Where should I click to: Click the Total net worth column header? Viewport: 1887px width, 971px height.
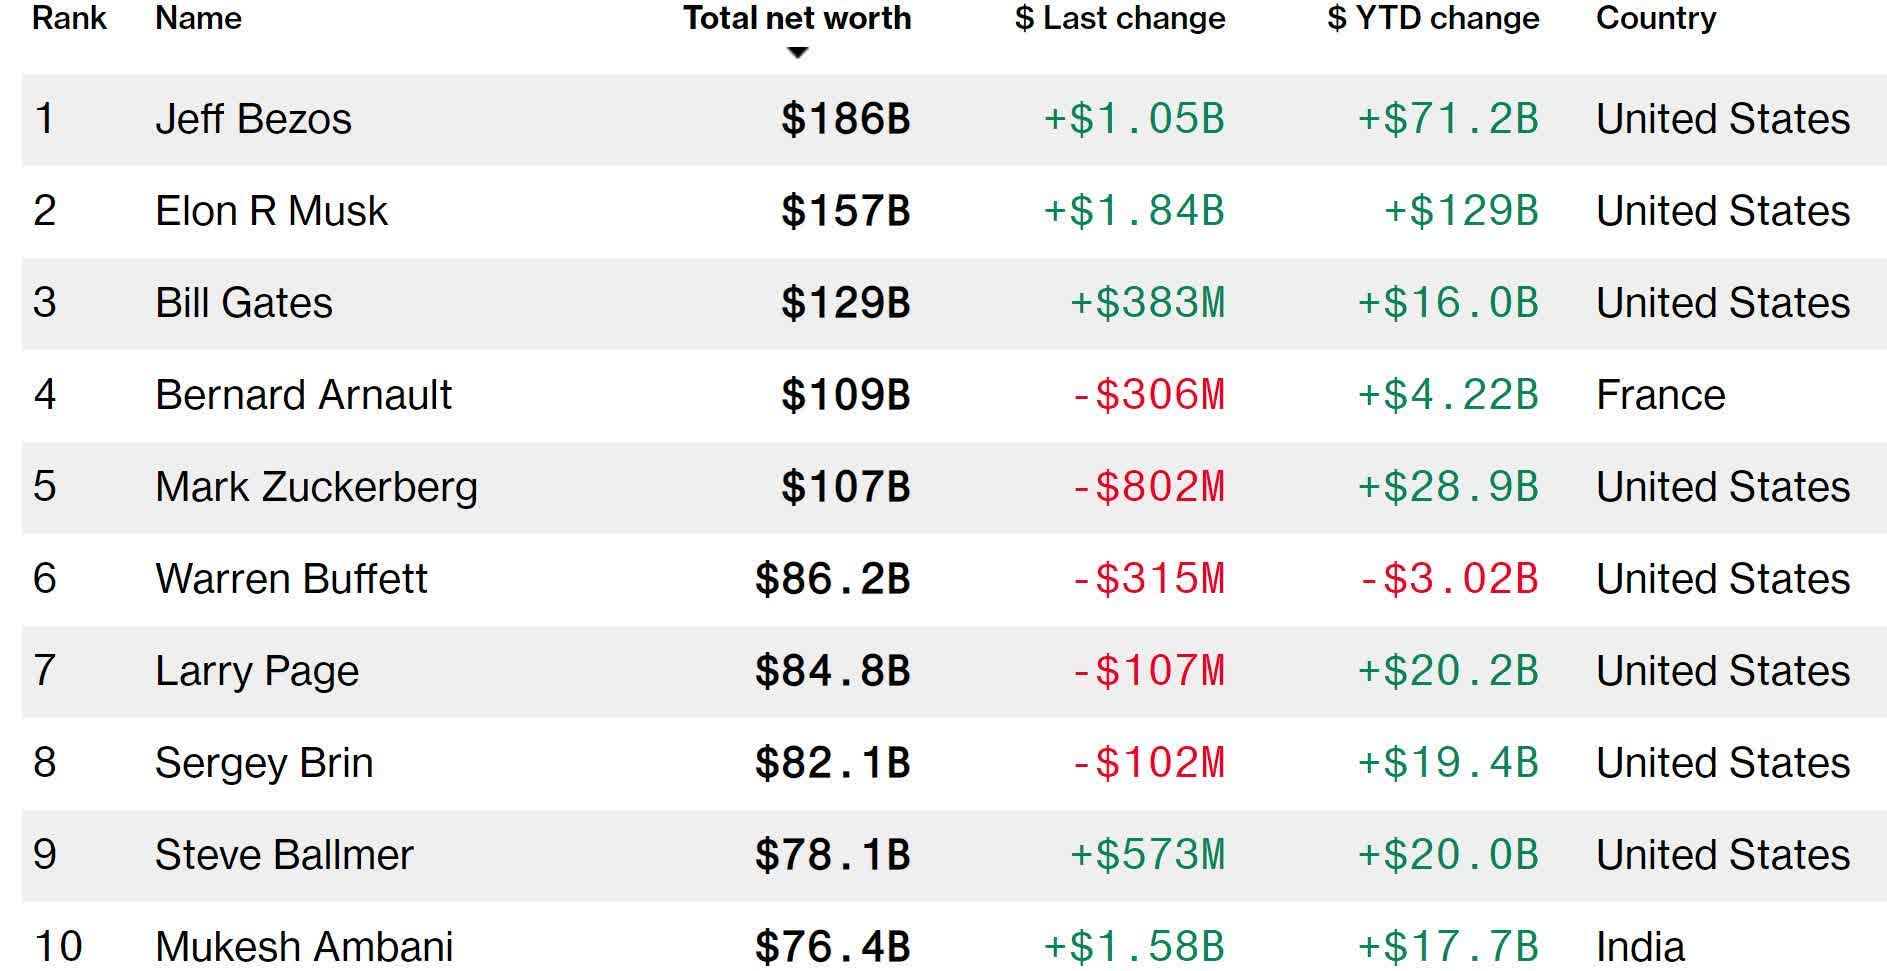[797, 18]
